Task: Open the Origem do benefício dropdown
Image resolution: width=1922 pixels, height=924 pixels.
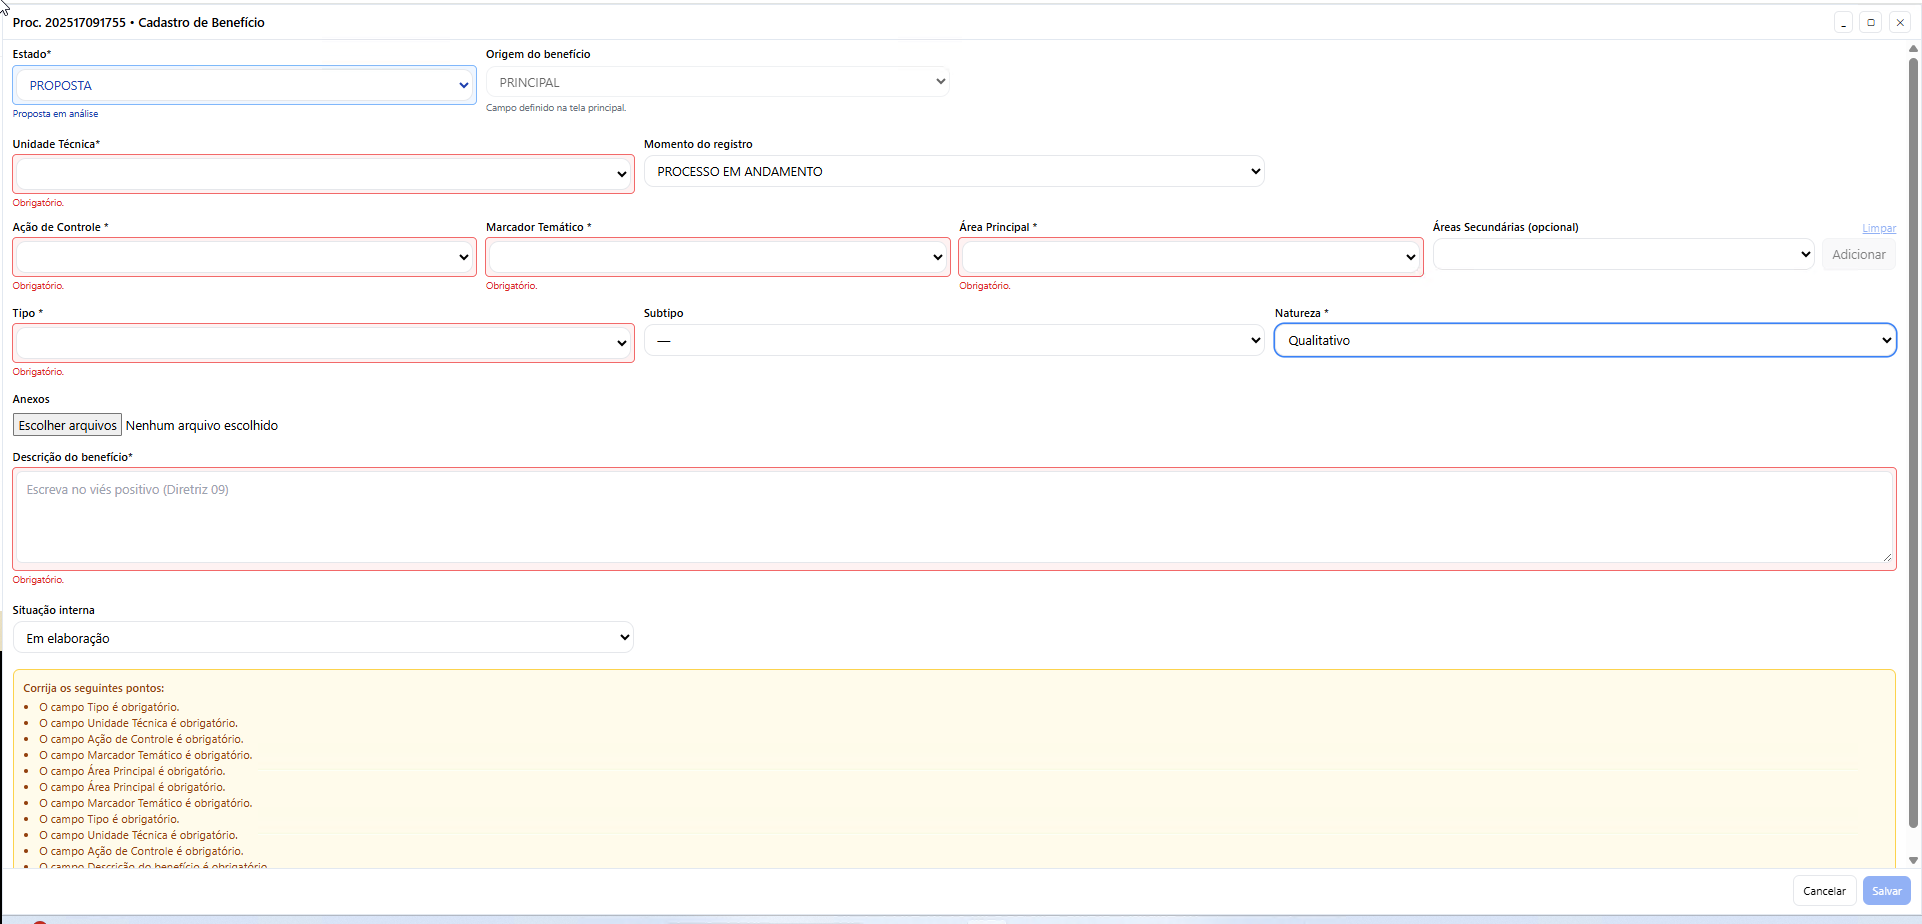Action: tap(717, 82)
